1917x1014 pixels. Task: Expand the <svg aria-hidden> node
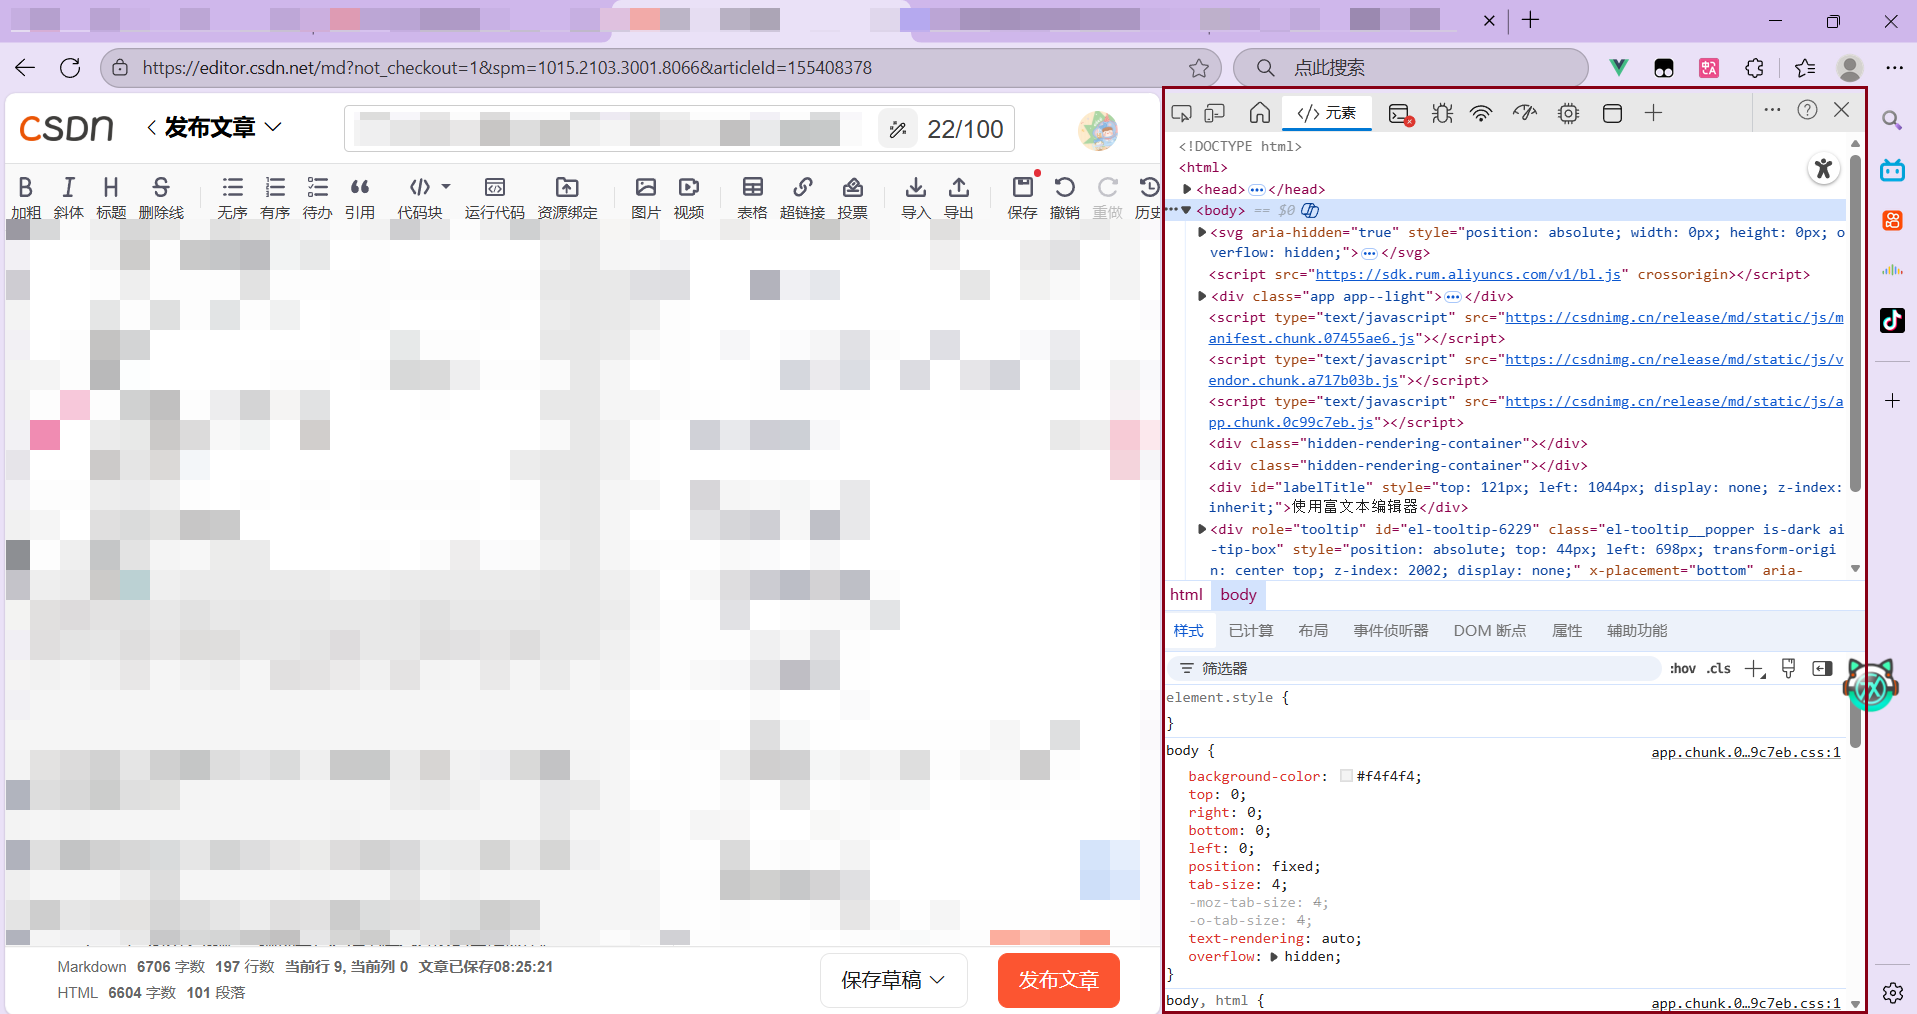(x=1202, y=232)
